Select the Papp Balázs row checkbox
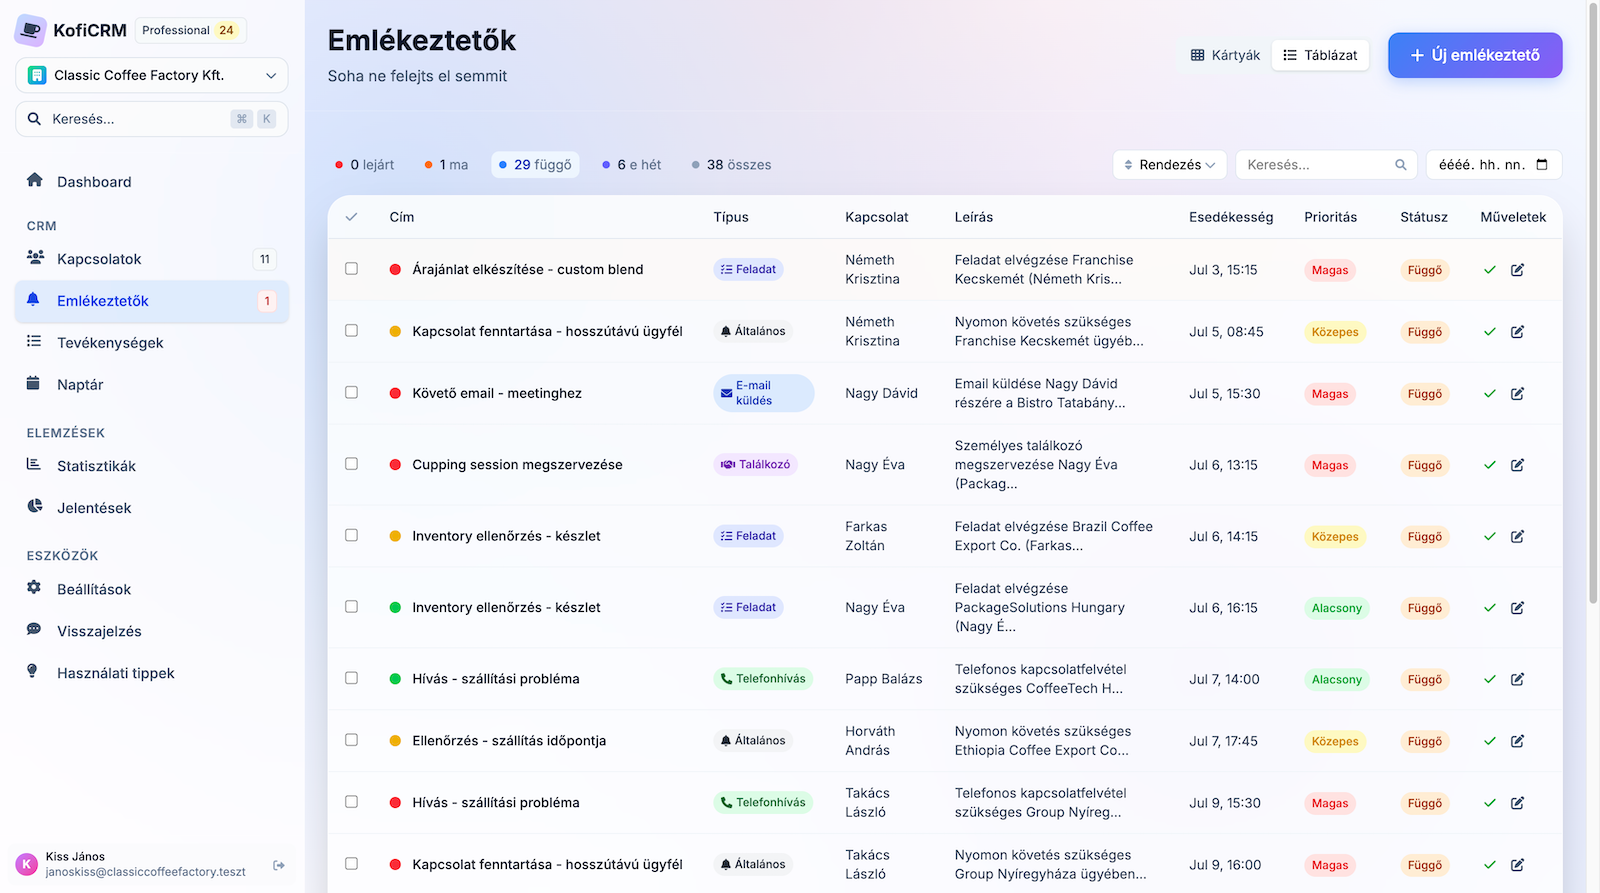The height and width of the screenshot is (893, 1600). [x=351, y=678]
